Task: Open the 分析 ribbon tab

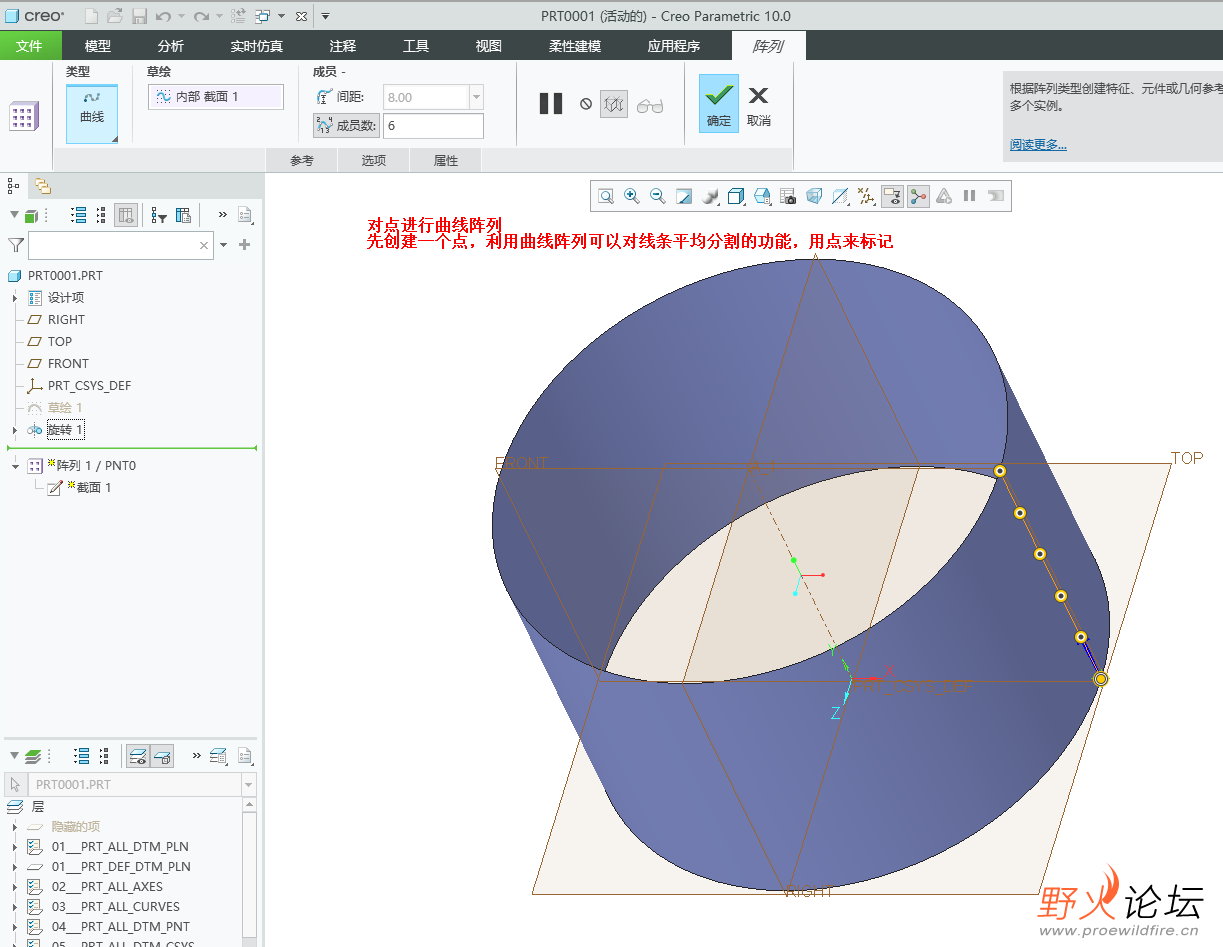Action: 171,46
